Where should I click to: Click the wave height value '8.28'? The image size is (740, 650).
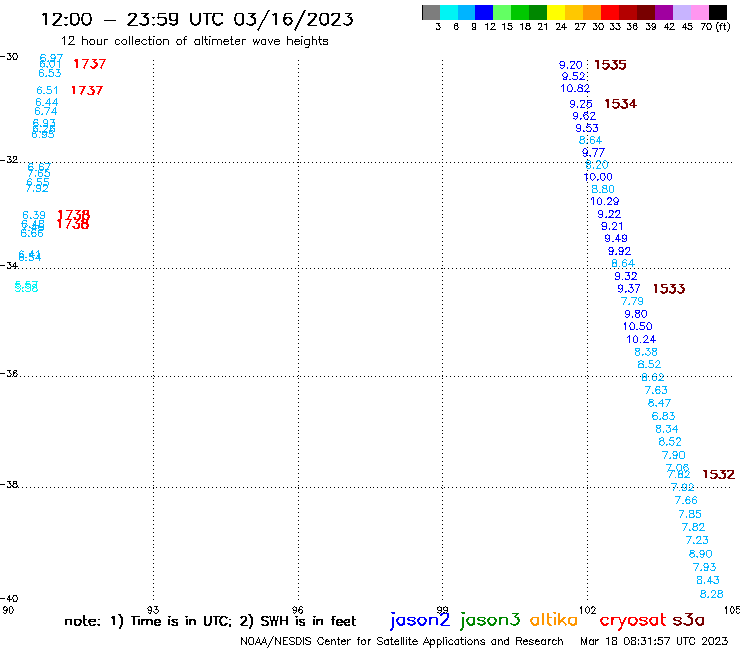point(711,594)
